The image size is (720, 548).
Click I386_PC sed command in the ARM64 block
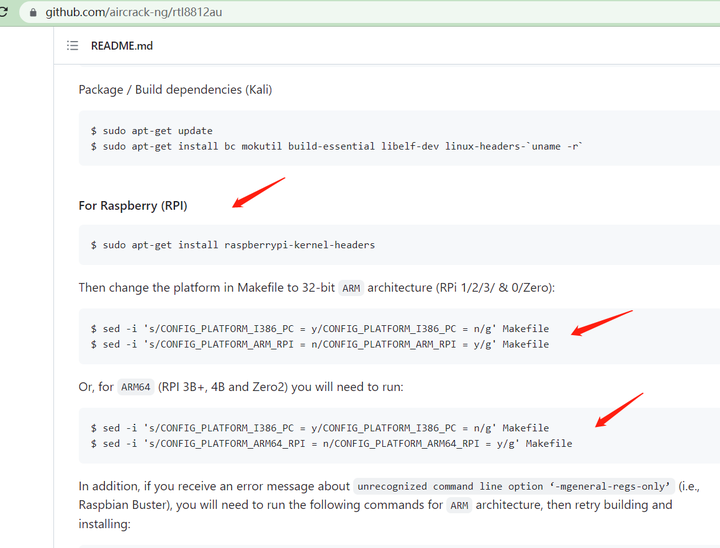click(320, 428)
